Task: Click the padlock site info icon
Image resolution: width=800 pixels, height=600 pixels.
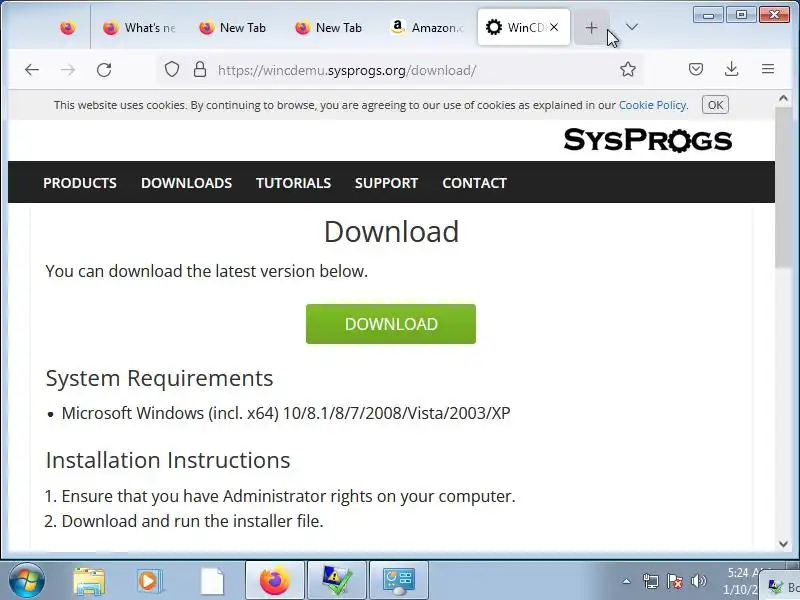Action: [x=200, y=69]
